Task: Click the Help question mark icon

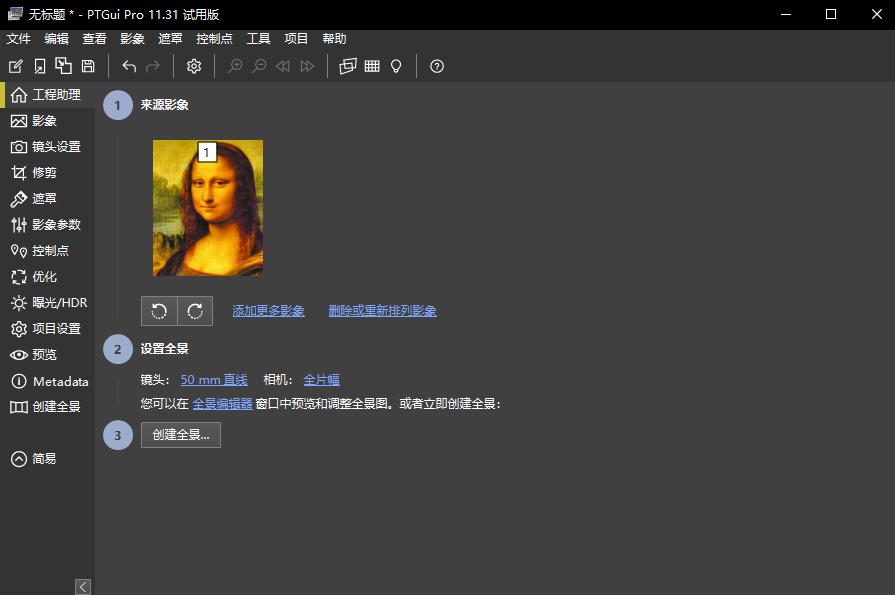Action: [x=437, y=66]
